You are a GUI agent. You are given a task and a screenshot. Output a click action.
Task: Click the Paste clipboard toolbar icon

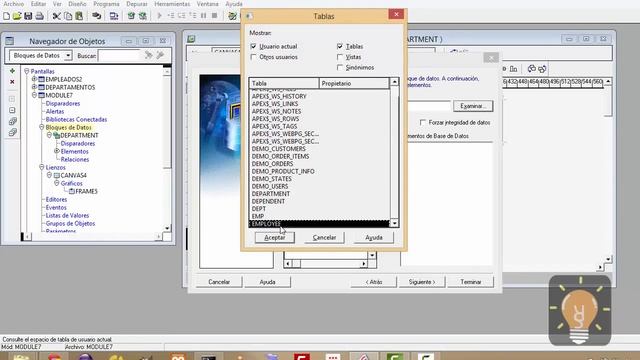coord(79,16)
